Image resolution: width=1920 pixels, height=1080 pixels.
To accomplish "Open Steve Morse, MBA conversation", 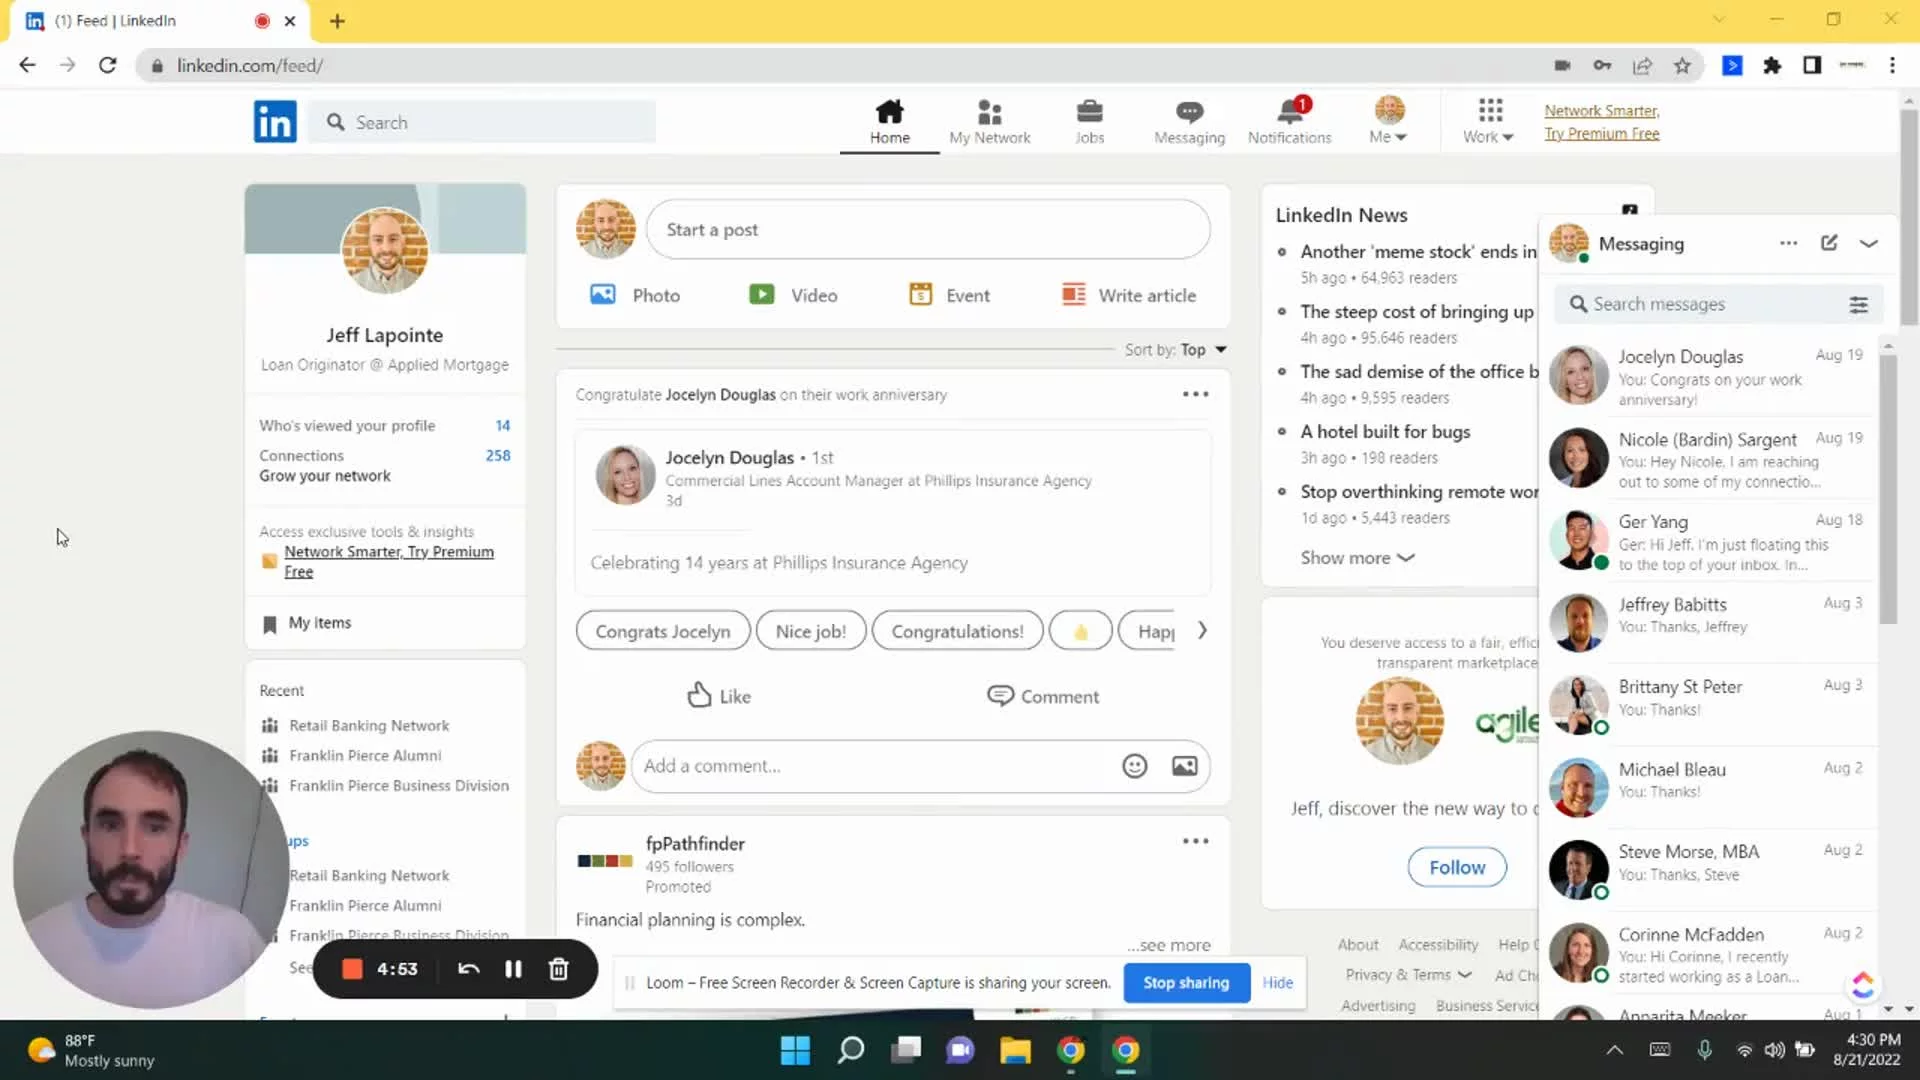I will pyautogui.click(x=1709, y=872).
